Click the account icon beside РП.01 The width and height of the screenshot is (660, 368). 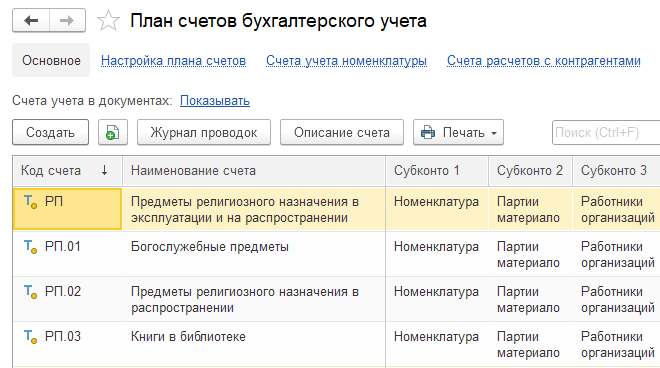(30, 246)
